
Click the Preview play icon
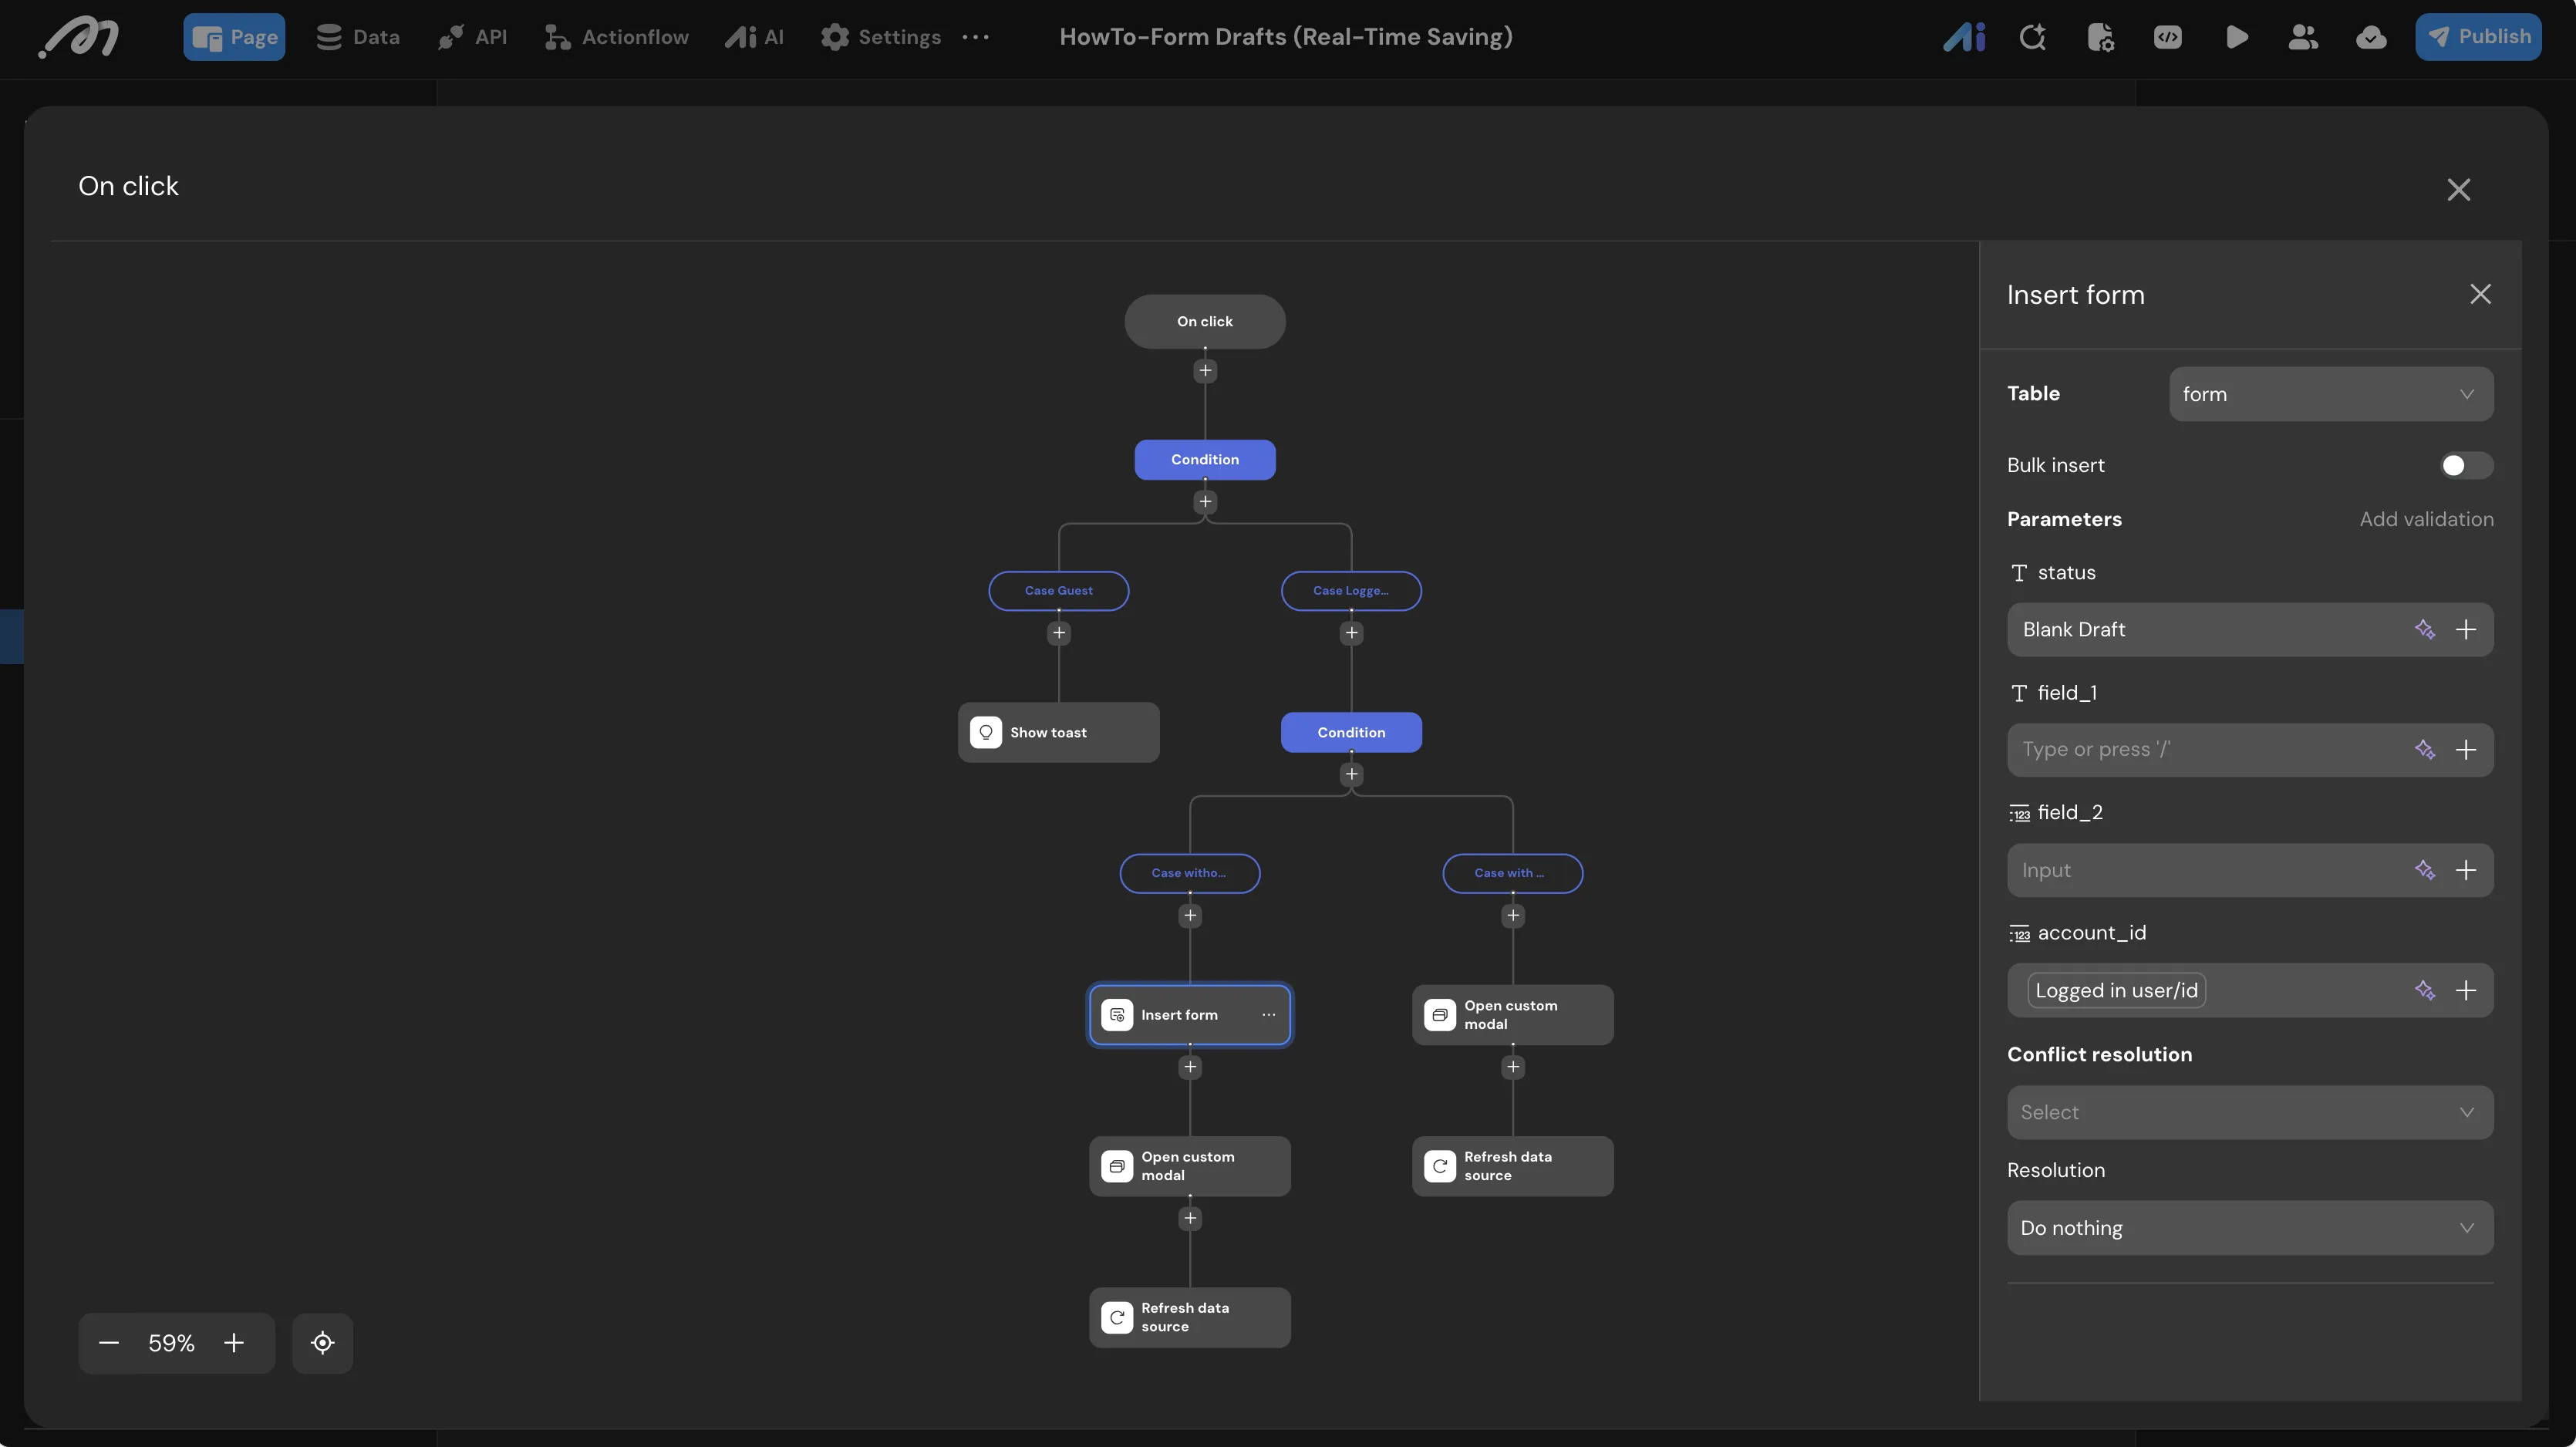2237,37
